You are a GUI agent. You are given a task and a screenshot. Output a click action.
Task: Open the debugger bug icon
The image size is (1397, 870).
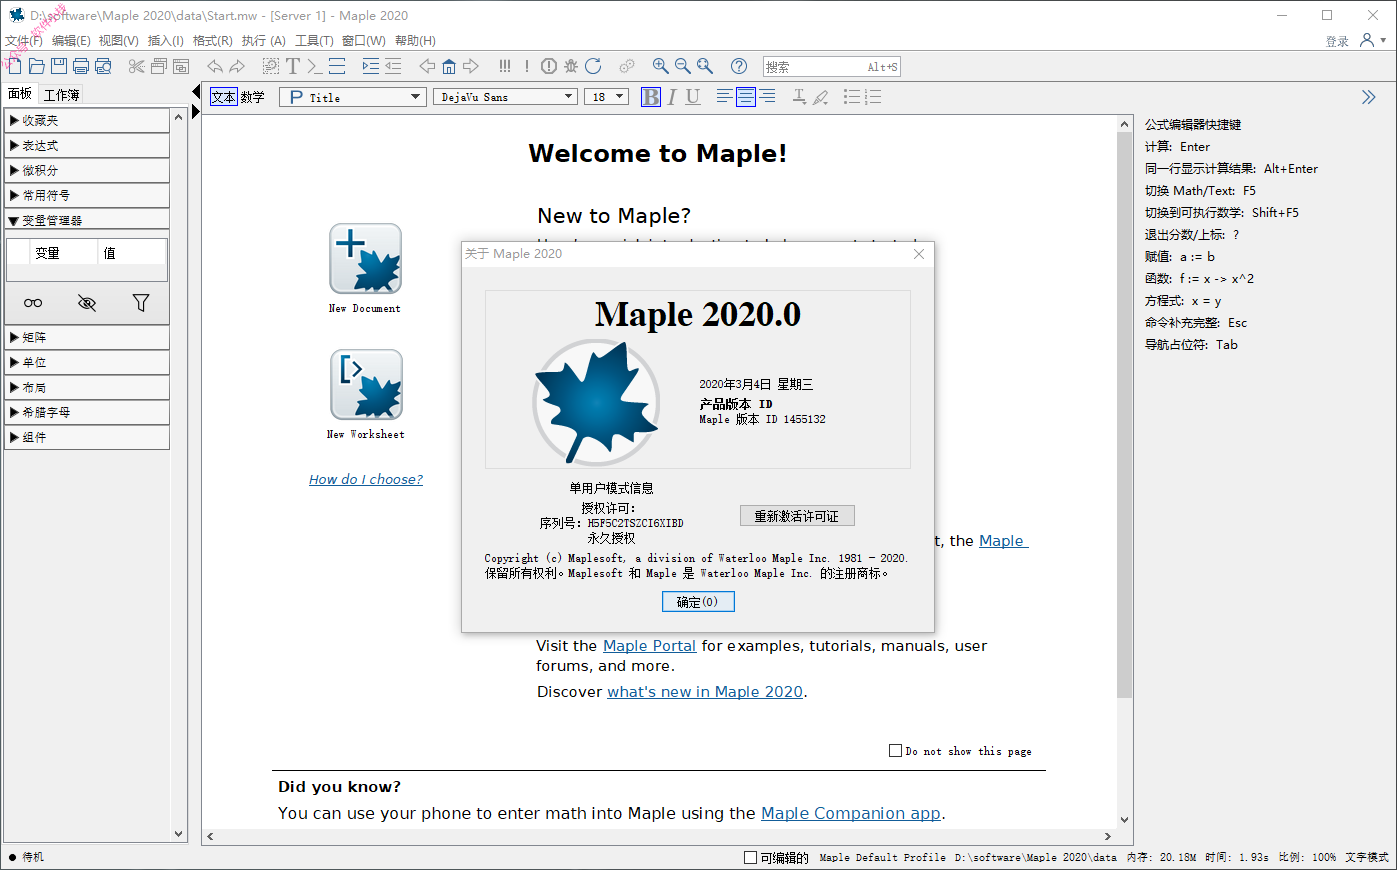pos(571,66)
